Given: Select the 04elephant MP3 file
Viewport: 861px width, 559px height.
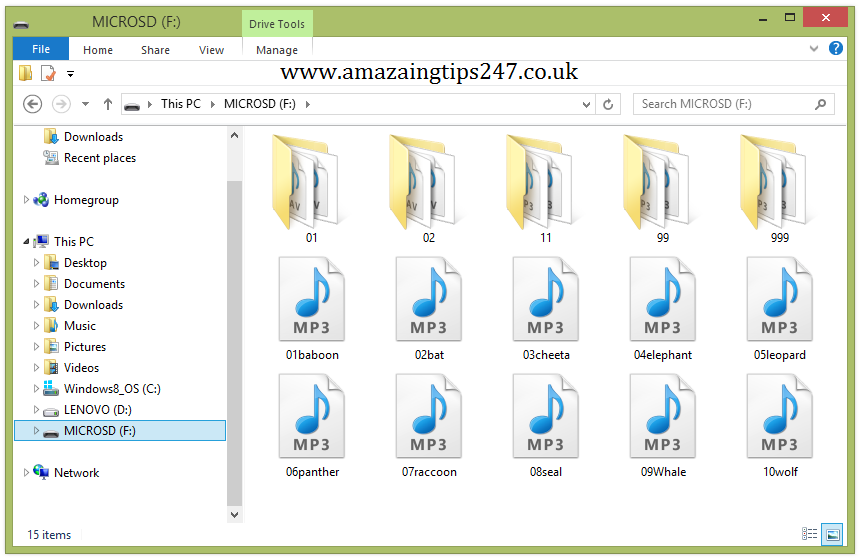Looking at the screenshot, I should point(663,309).
